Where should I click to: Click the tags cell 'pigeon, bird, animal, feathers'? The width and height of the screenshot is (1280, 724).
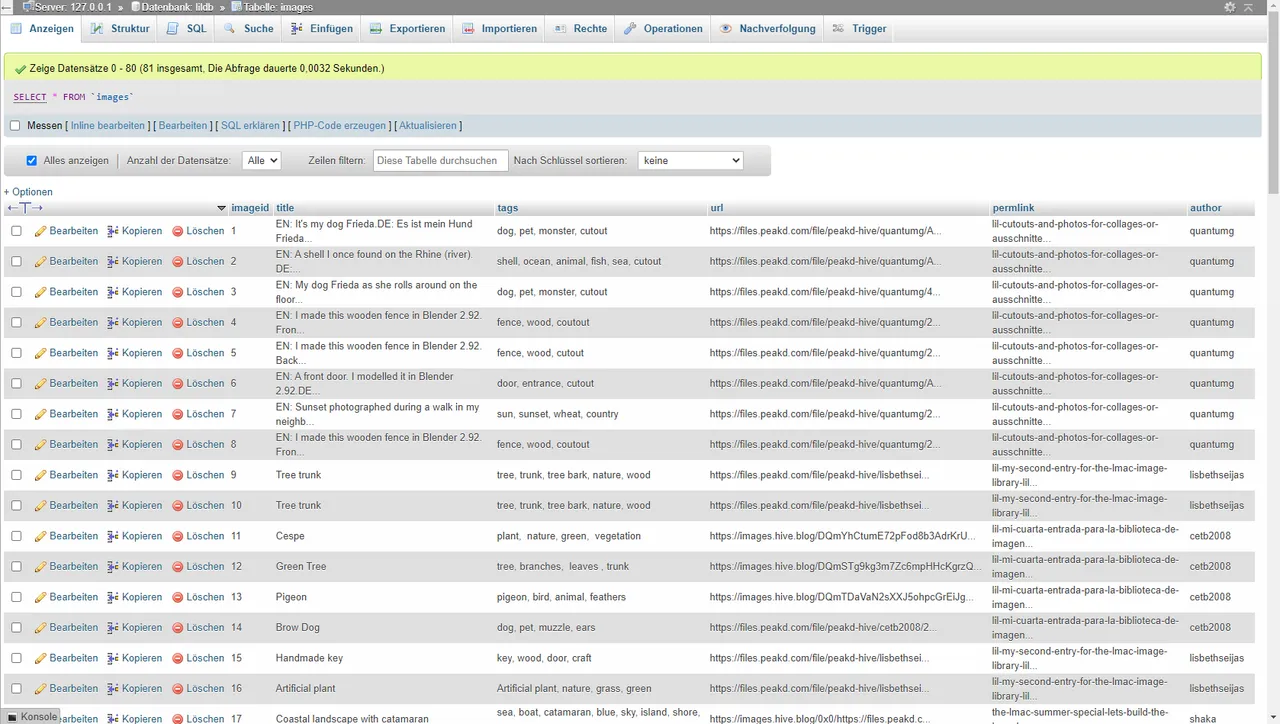pyautogui.click(x=561, y=597)
